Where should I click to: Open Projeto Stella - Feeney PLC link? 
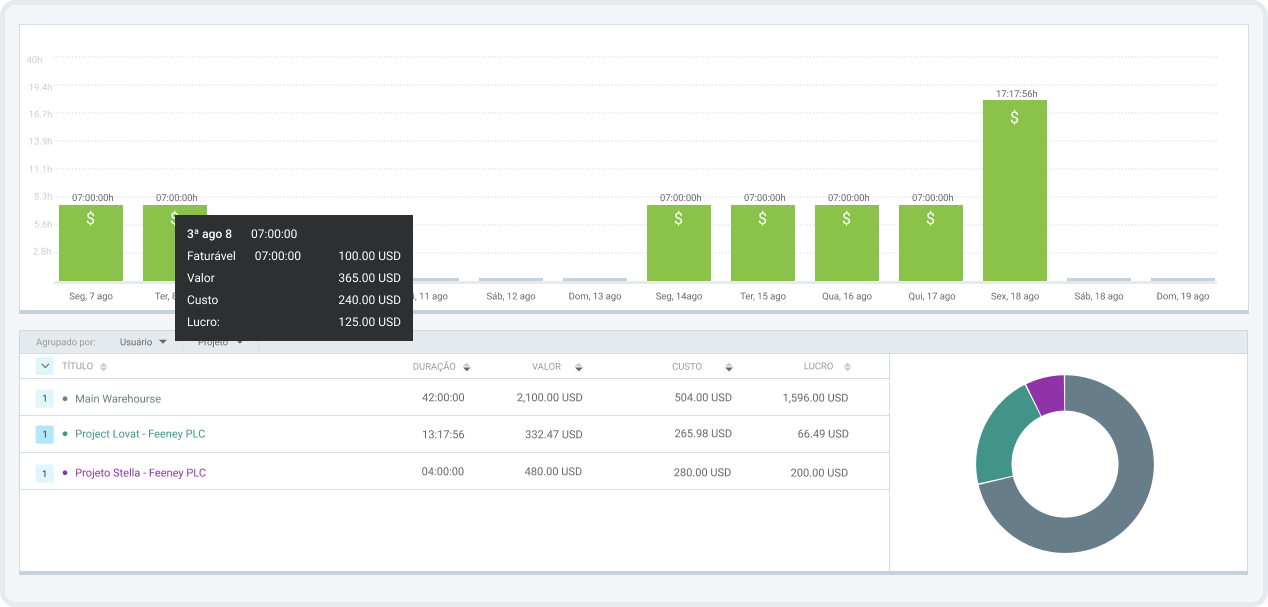coord(140,473)
